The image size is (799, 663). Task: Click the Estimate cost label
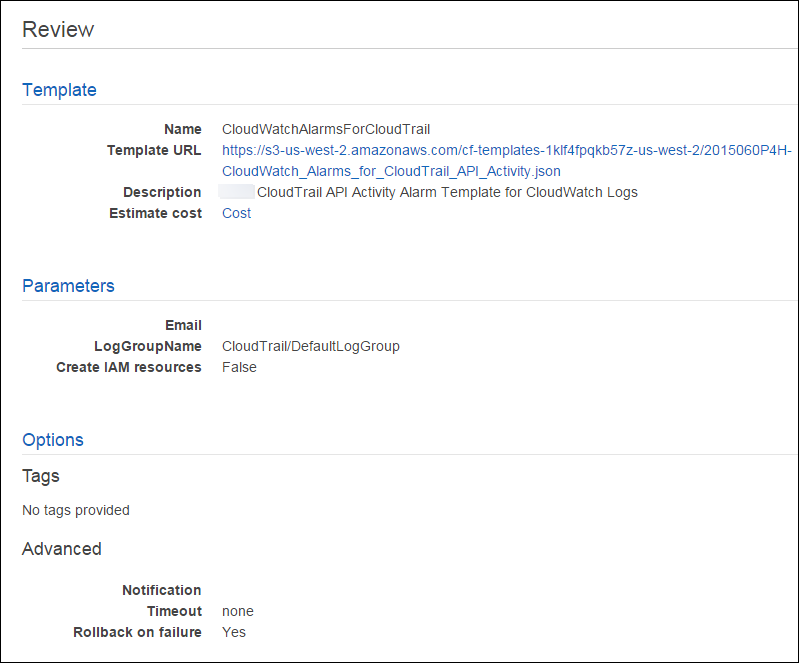pos(155,213)
